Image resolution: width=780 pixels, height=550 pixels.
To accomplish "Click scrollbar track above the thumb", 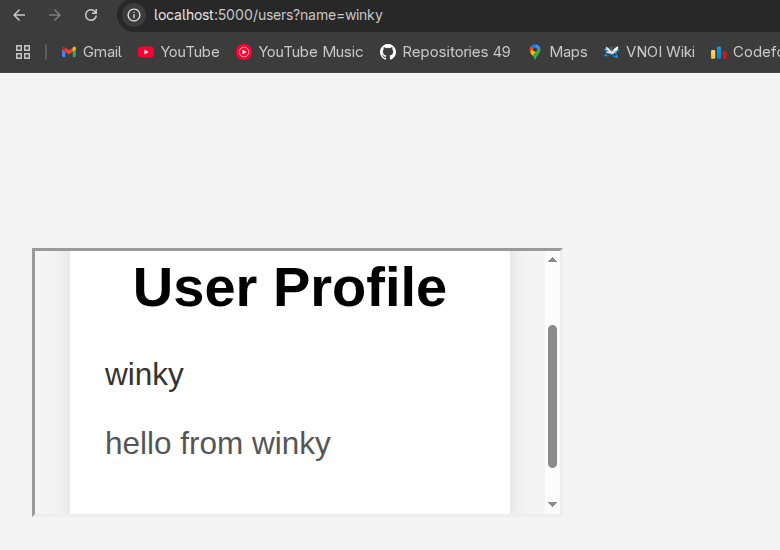I will pos(552,295).
